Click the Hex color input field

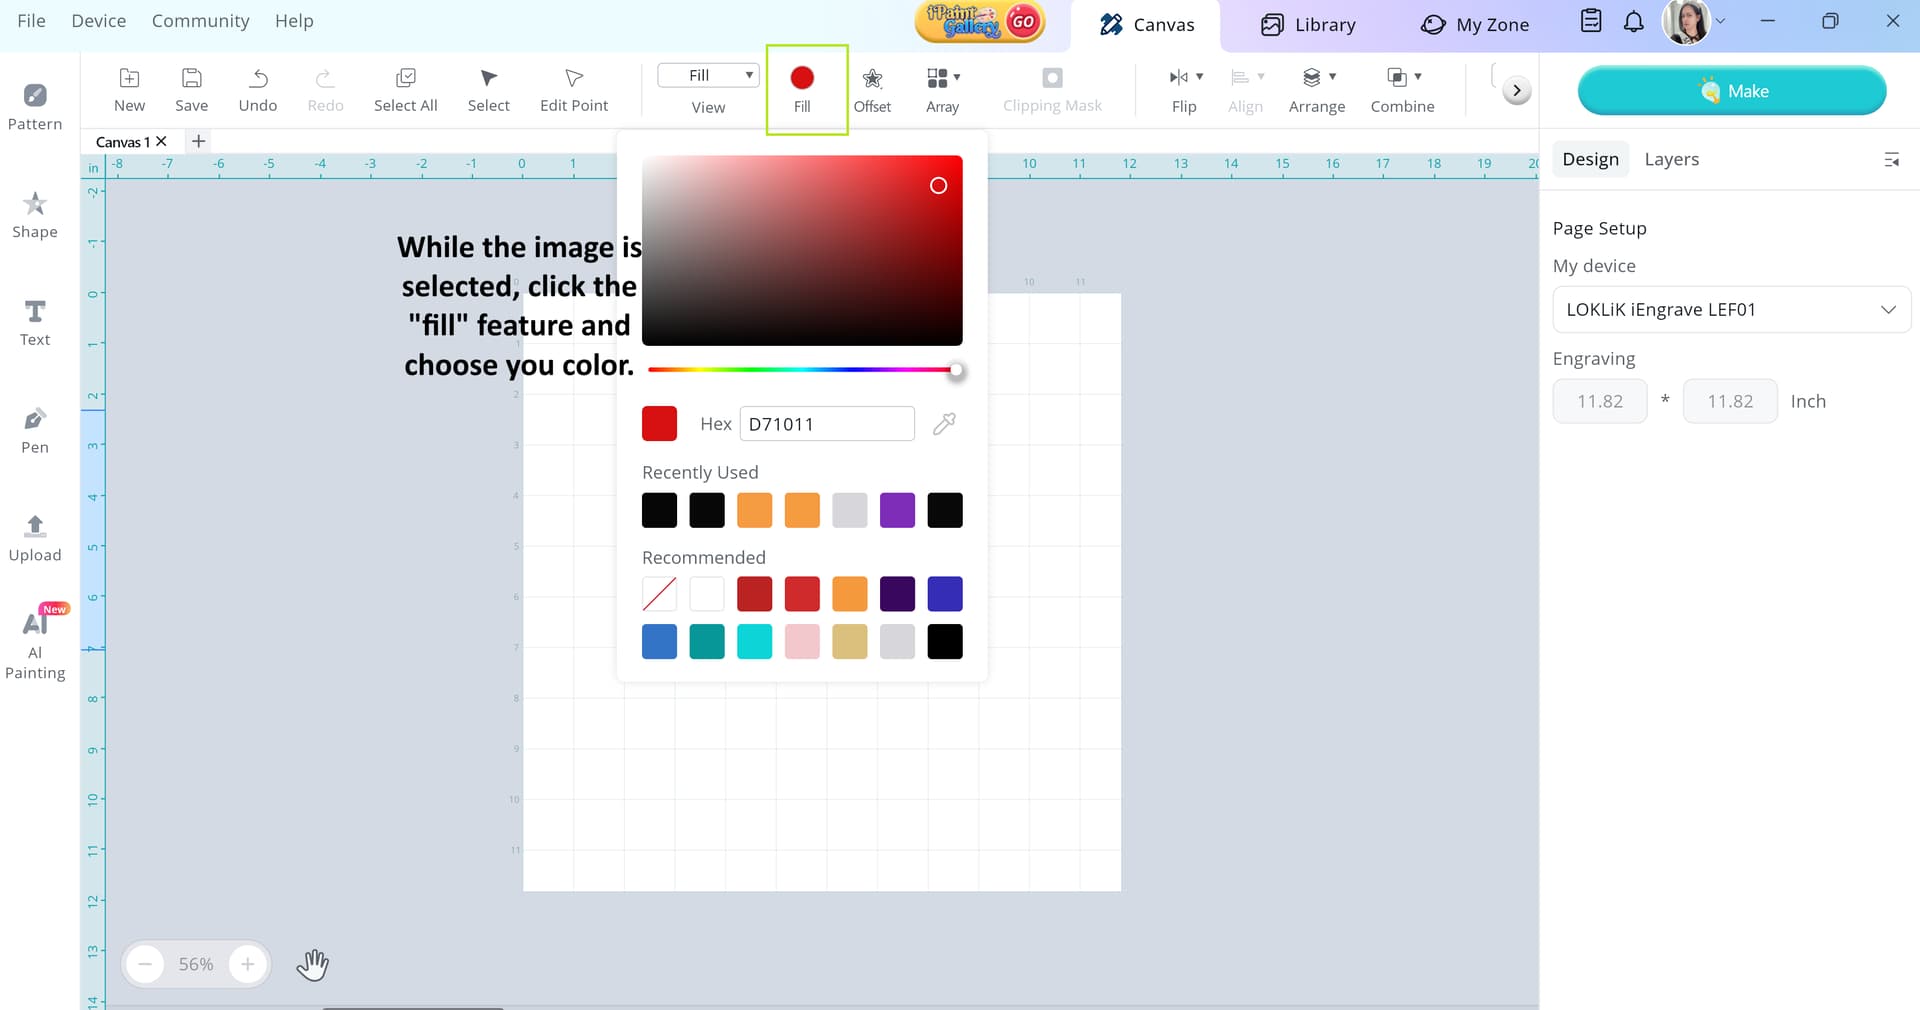(826, 424)
